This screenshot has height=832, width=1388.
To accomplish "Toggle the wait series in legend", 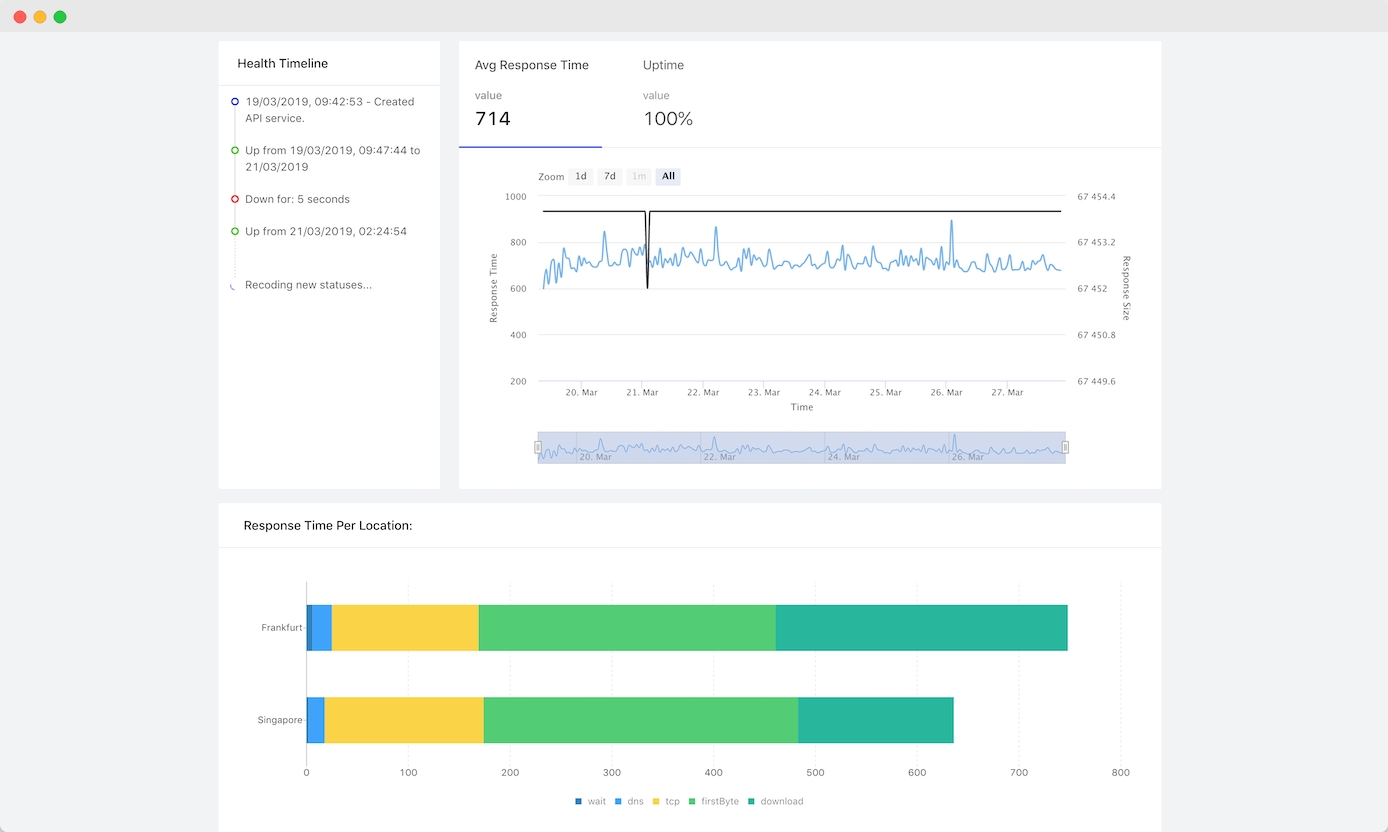I will tap(591, 801).
